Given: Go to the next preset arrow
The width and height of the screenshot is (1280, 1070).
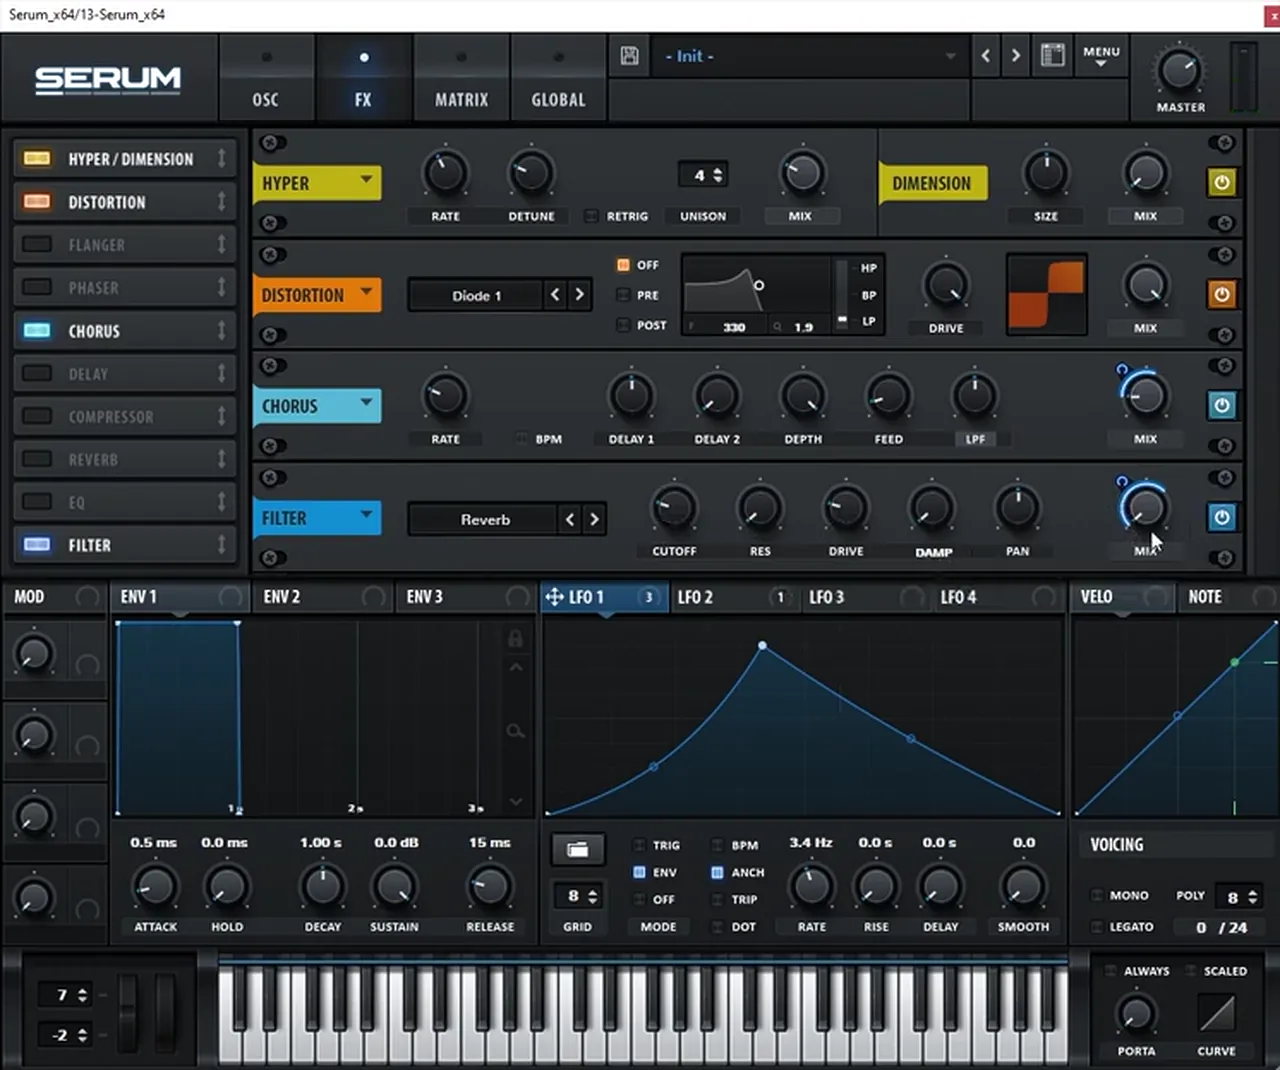Looking at the screenshot, I should coord(1016,56).
